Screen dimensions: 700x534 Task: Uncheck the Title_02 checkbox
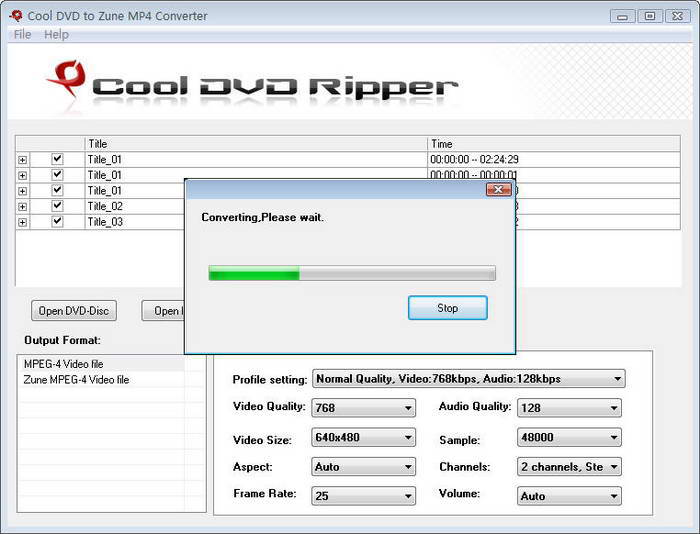(57, 206)
